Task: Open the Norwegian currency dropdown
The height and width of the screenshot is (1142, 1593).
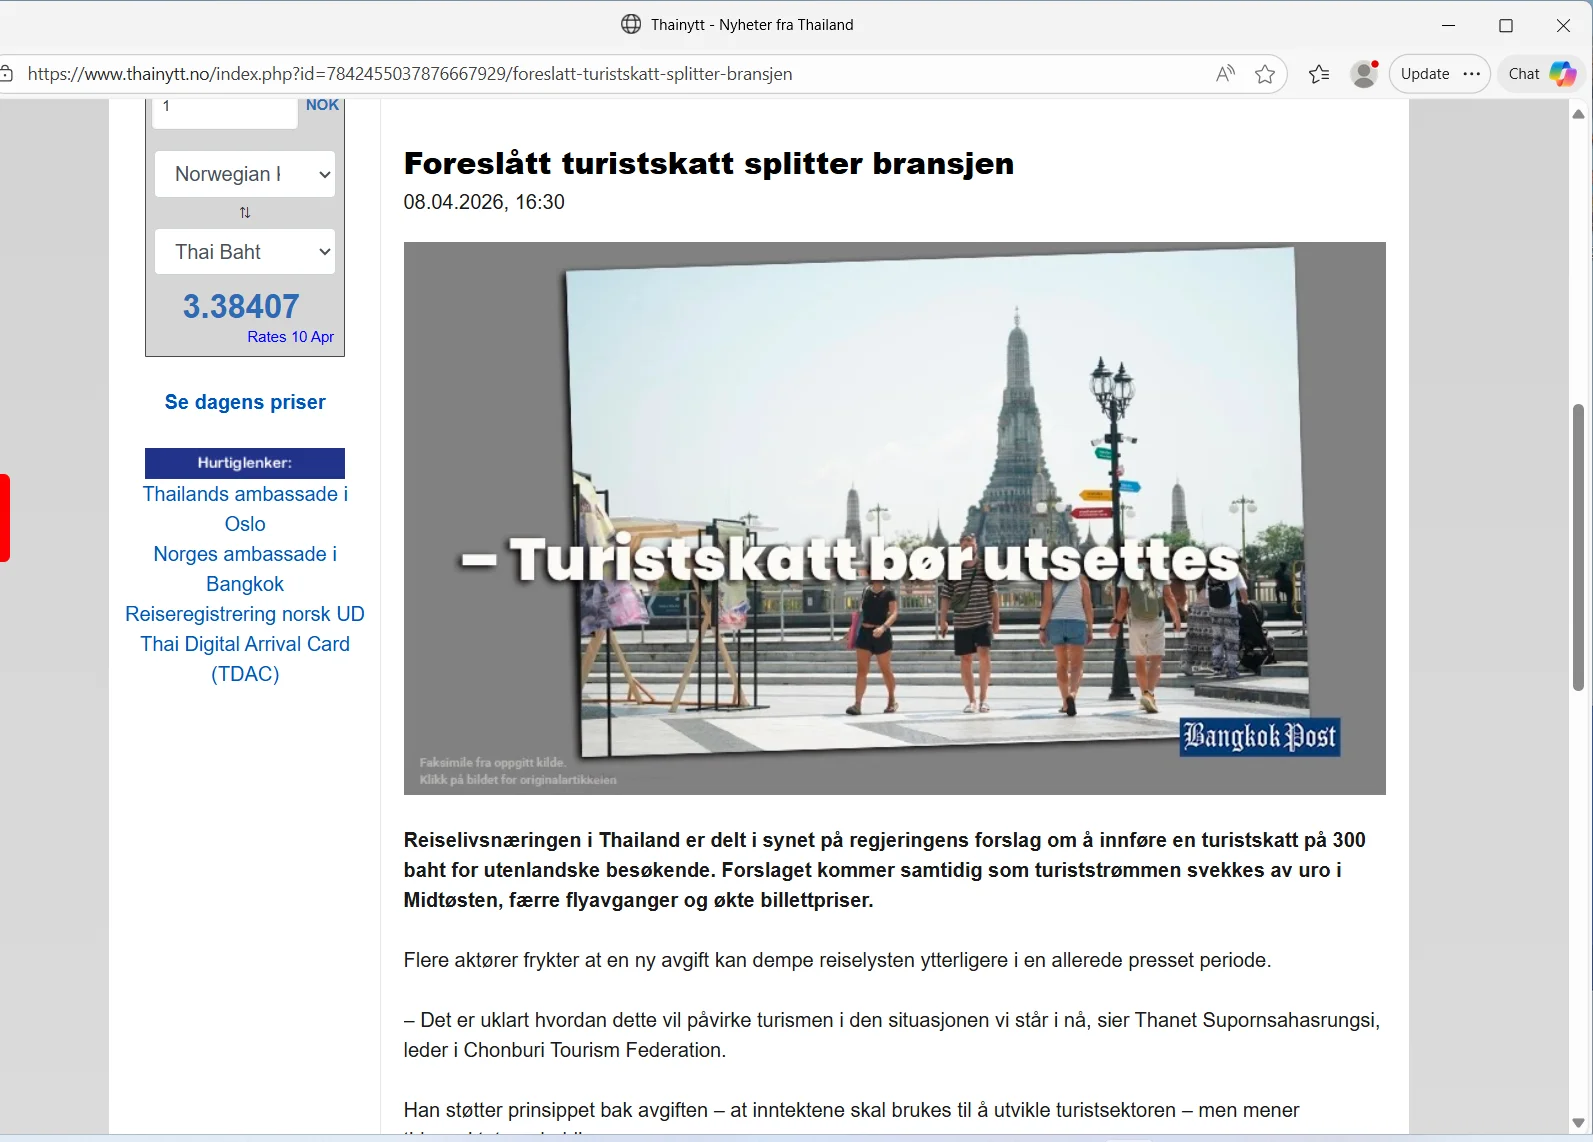Action: coord(245,174)
